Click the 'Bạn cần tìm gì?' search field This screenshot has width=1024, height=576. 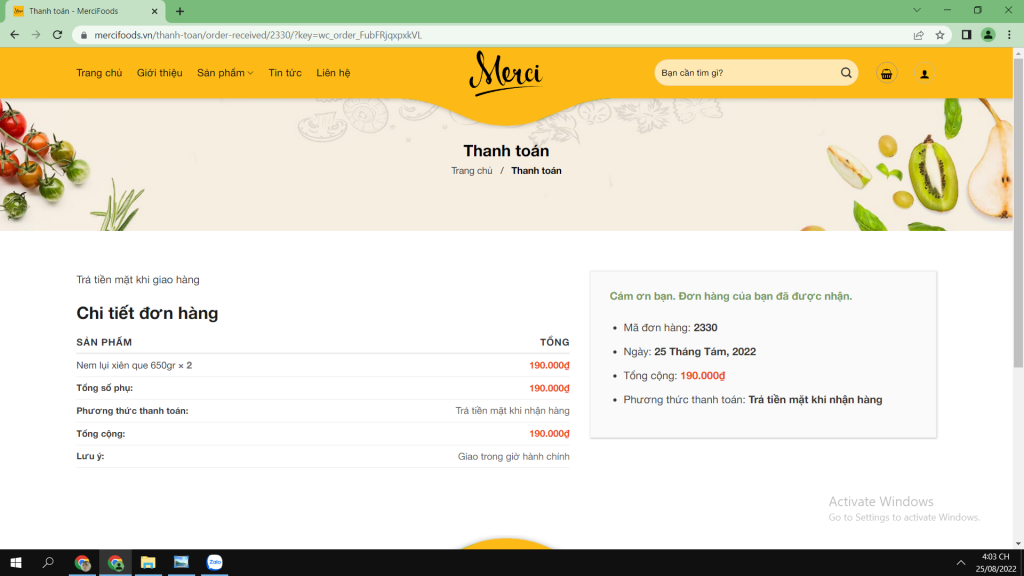(x=746, y=73)
